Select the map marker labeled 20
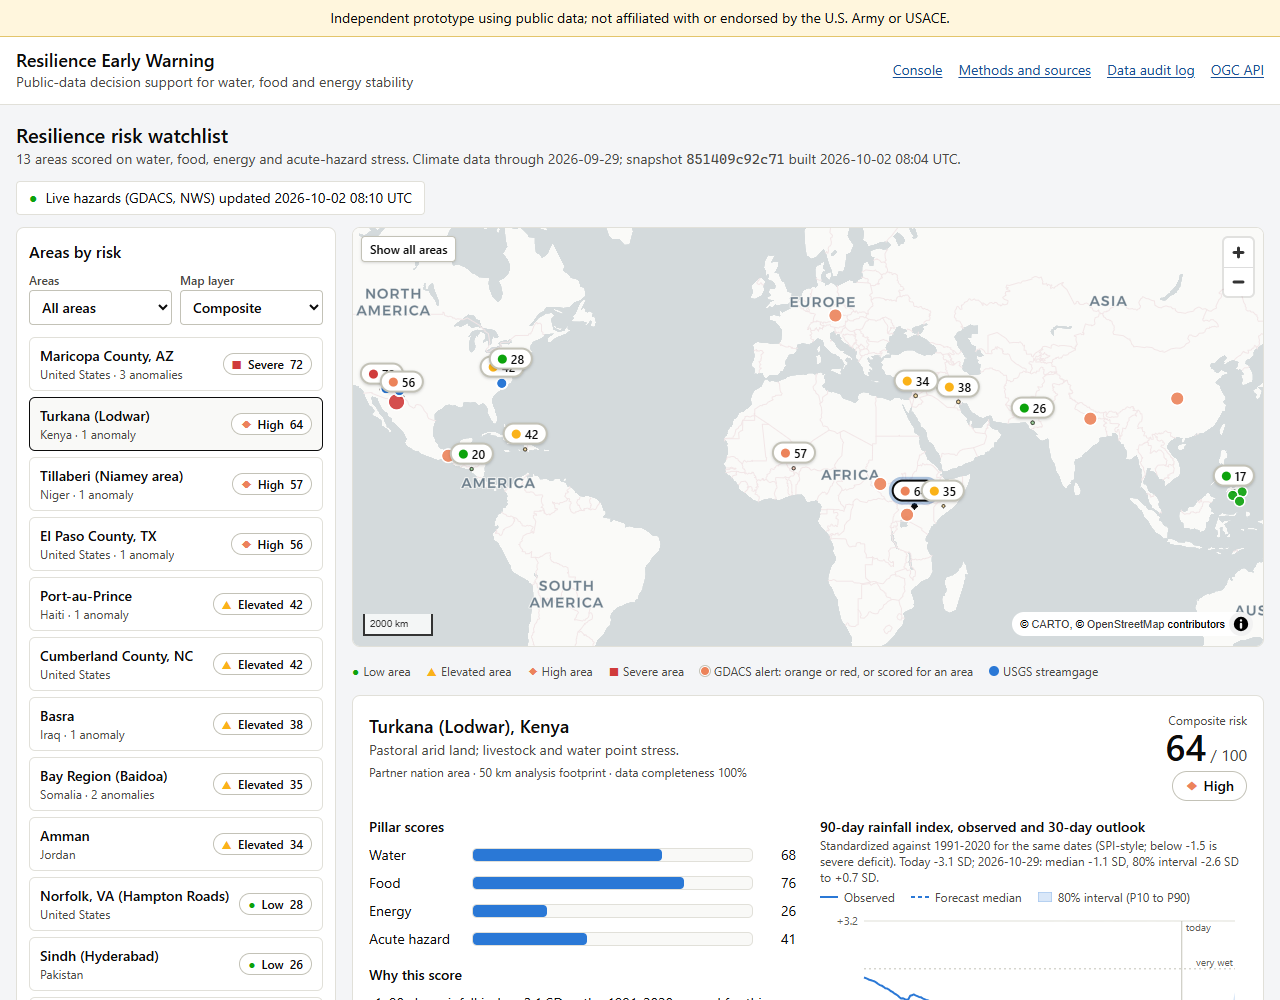The image size is (1280, 1000). point(472,454)
